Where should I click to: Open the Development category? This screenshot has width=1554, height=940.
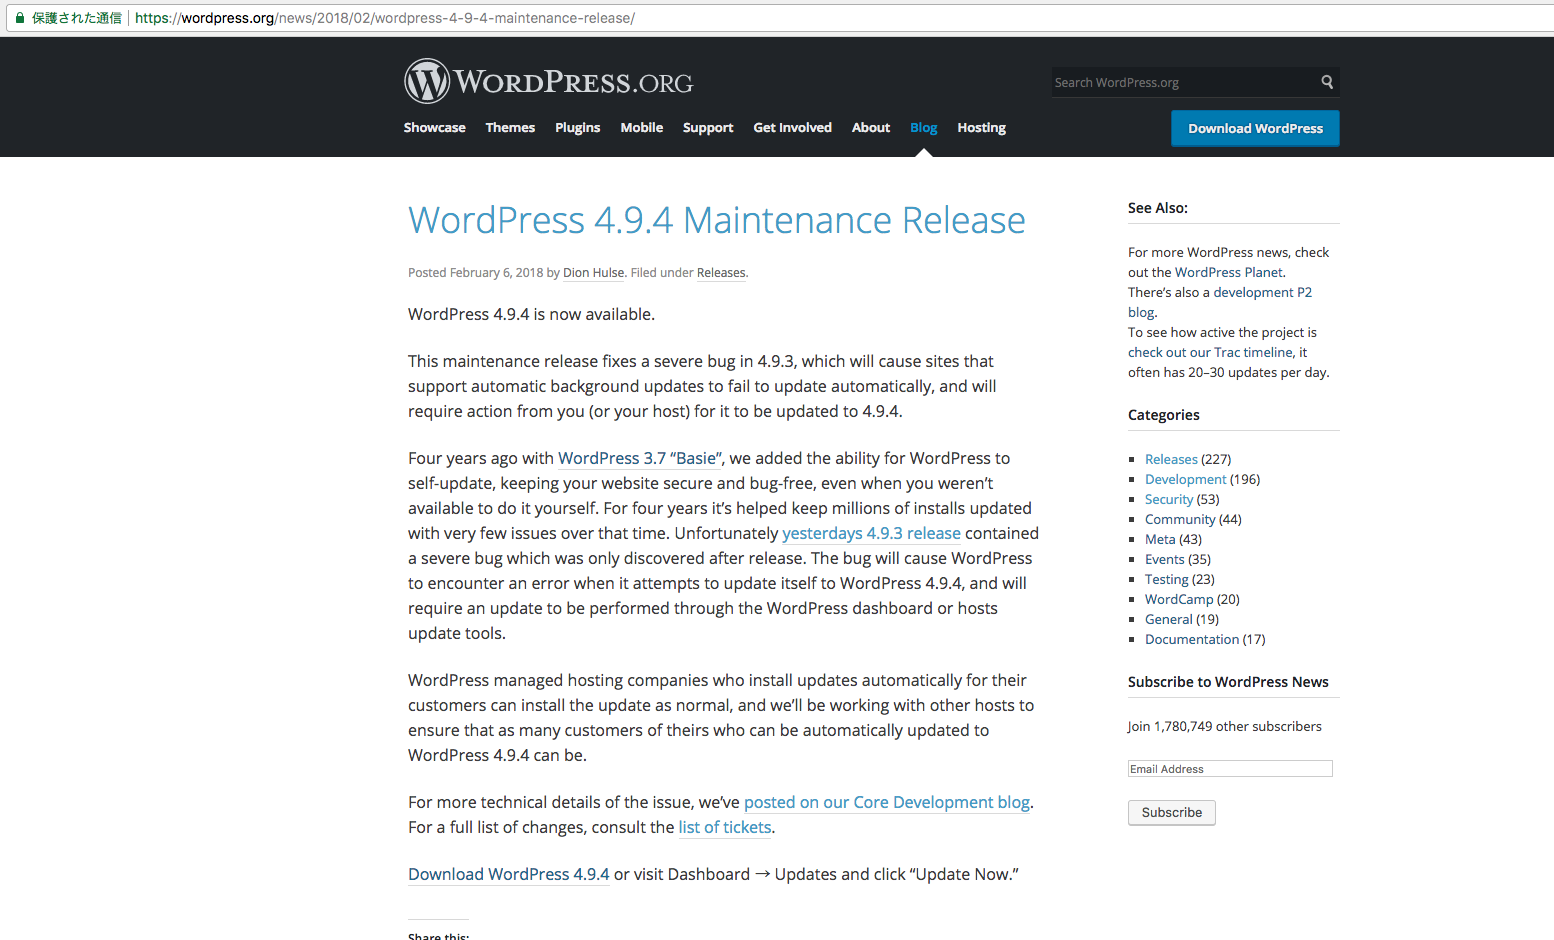[x=1185, y=479]
